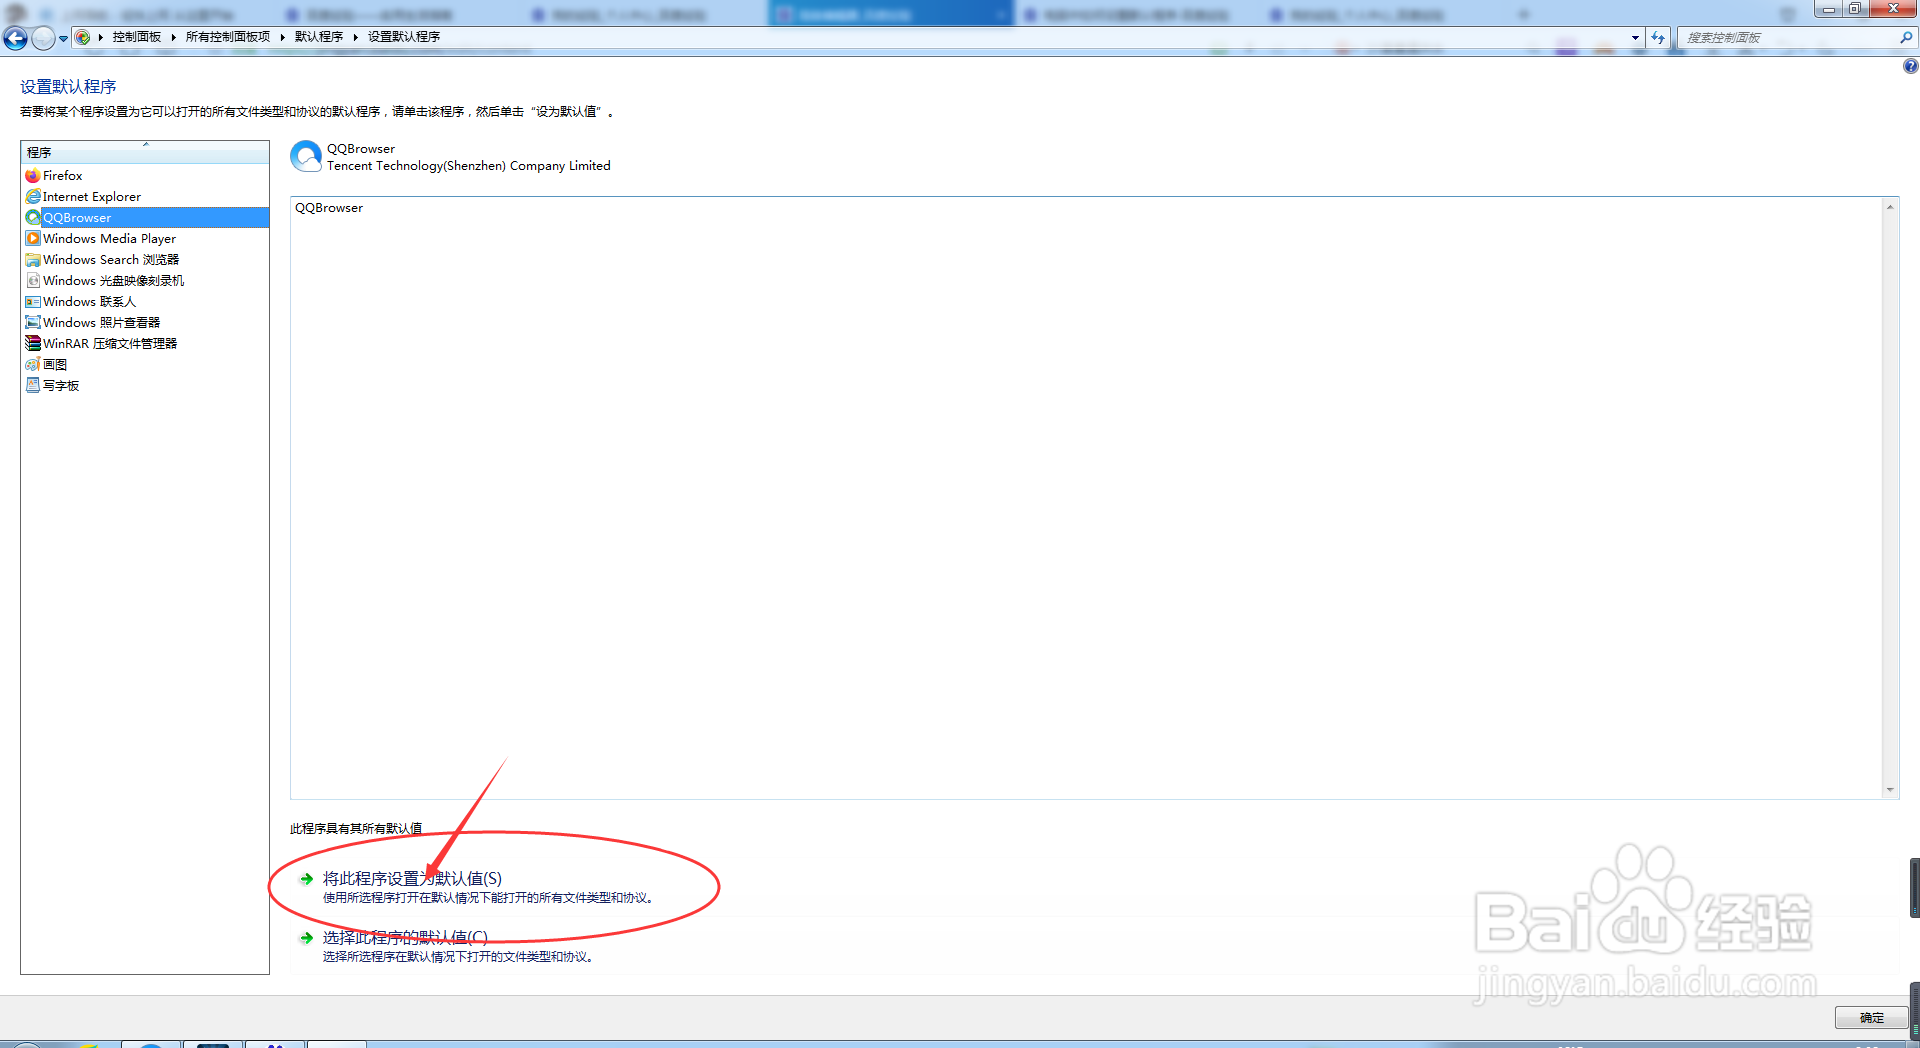Viewport: 1920px width, 1048px height.
Task: Open 默认程序 in the breadcrumb
Action: [x=319, y=37]
